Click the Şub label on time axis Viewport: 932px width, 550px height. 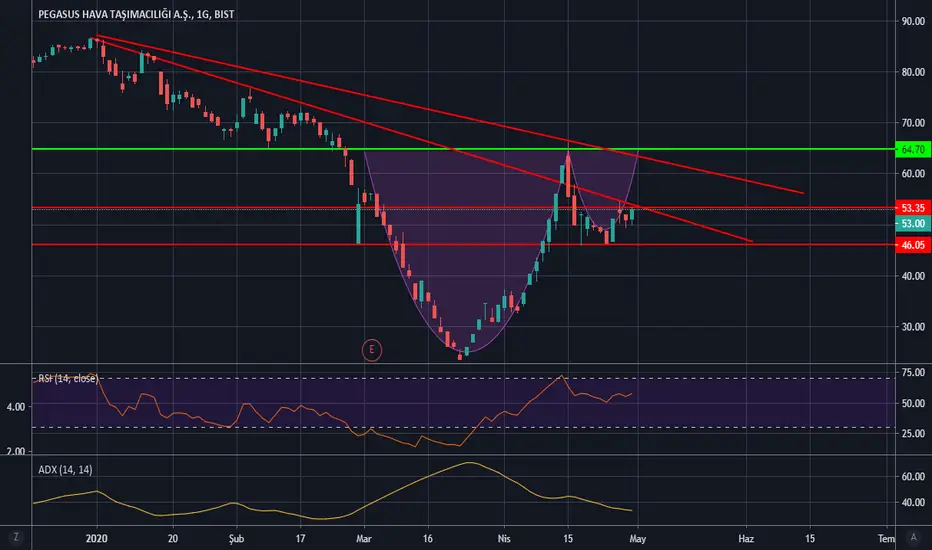[x=237, y=538]
